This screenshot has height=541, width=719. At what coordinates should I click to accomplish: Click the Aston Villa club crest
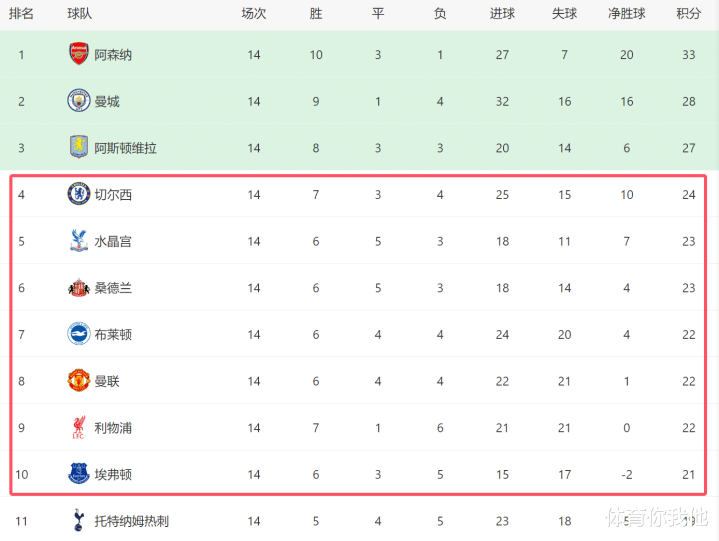point(78,147)
